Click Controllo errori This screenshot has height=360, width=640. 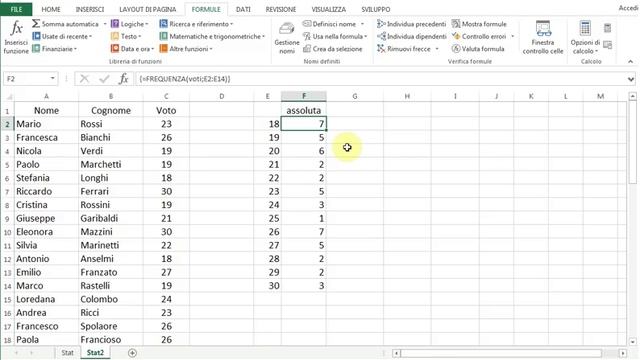coord(479,36)
